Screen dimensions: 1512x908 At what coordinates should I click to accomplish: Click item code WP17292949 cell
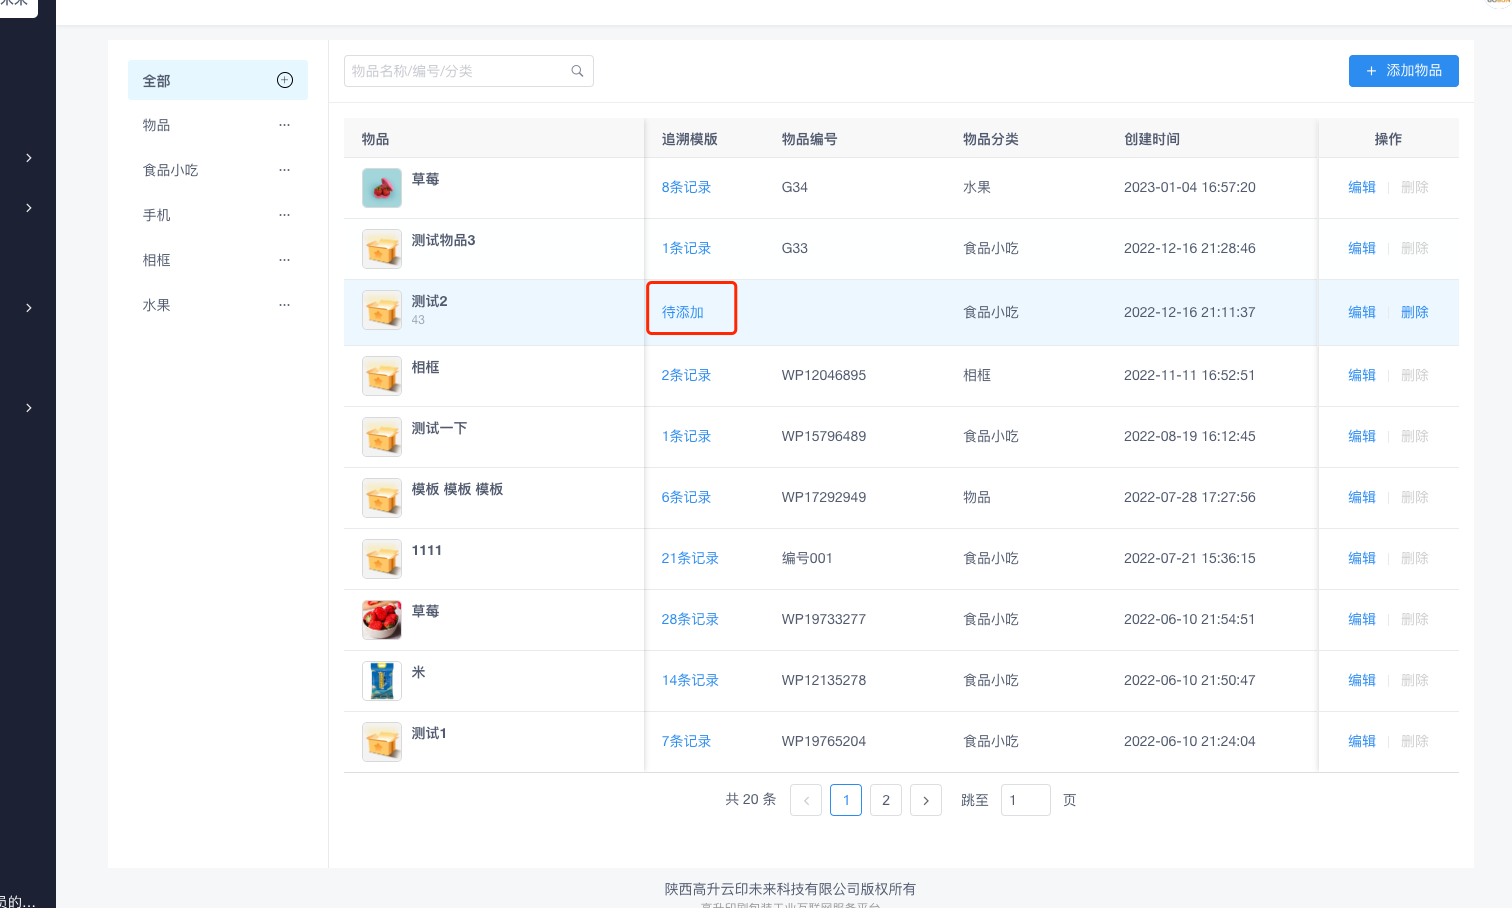824,497
